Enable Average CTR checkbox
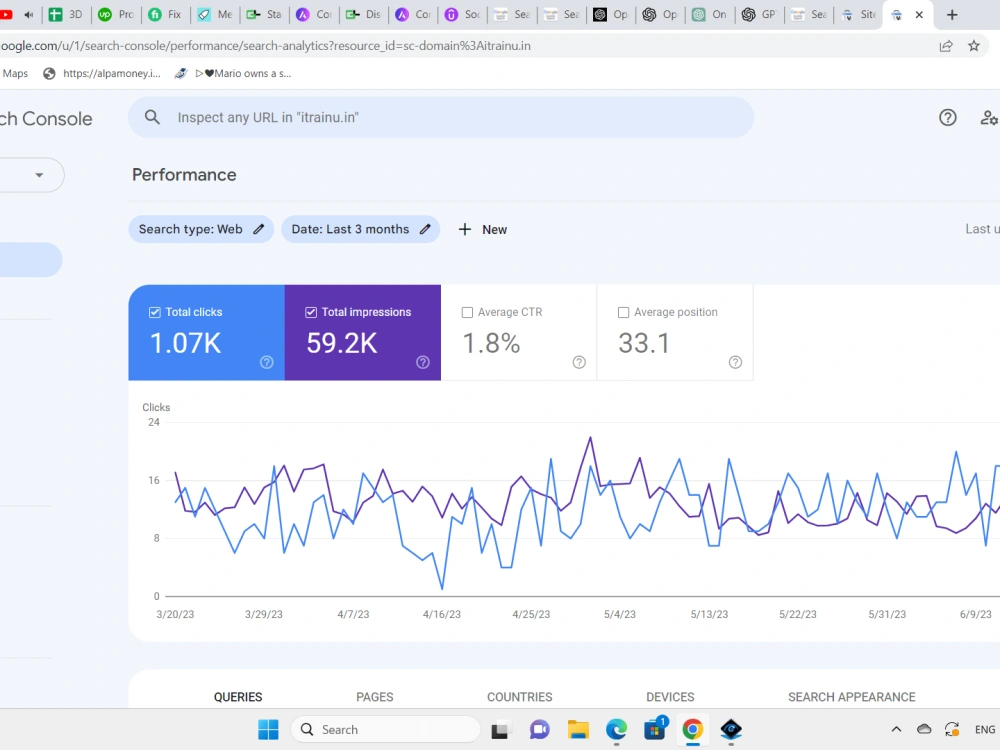This screenshot has width=1000, height=750. [467, 312]
